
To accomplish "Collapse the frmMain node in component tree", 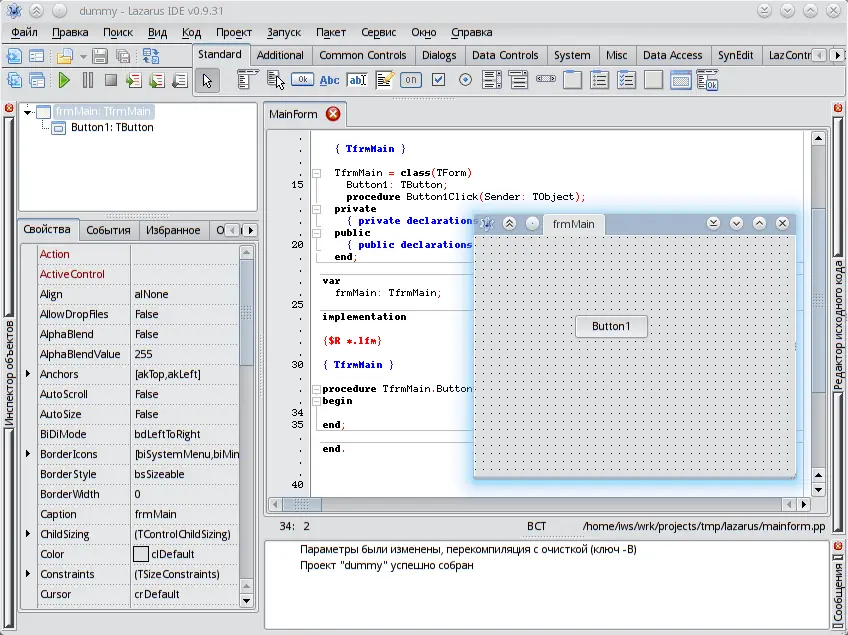I will coord(27,112).
